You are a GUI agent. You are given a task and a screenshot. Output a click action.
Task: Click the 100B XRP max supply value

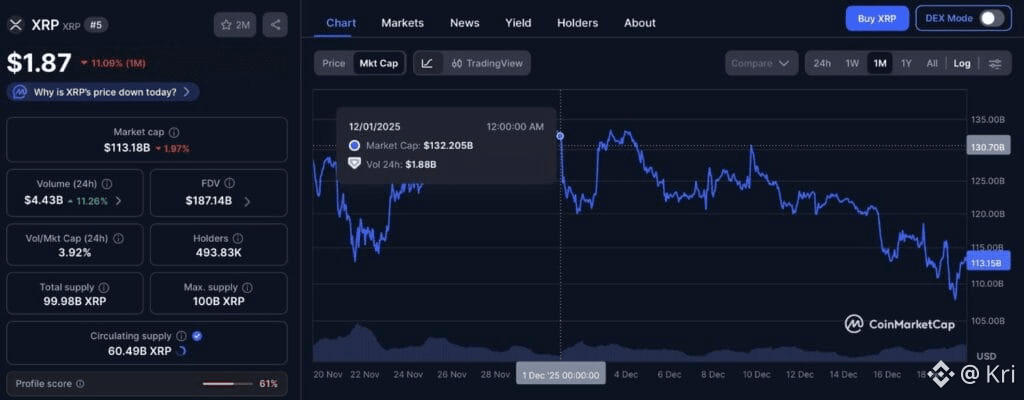pyautogui.click(x=219, y=301)
